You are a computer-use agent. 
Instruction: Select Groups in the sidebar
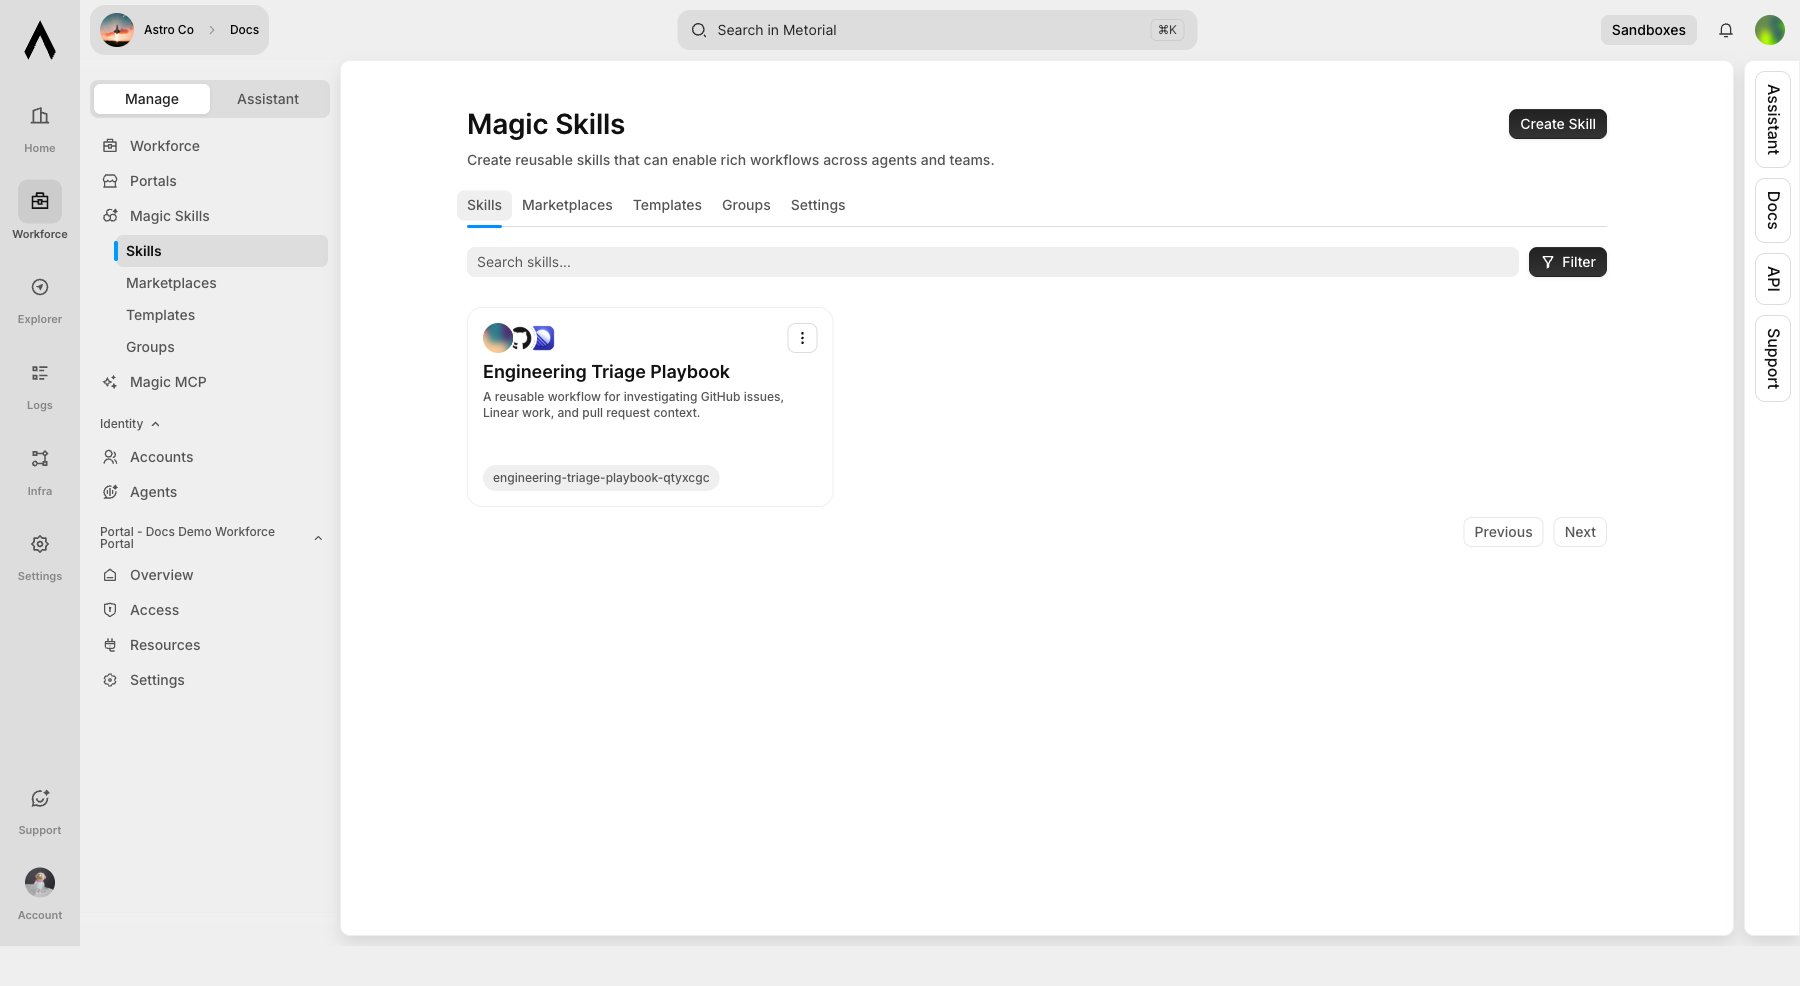point(221,347)
